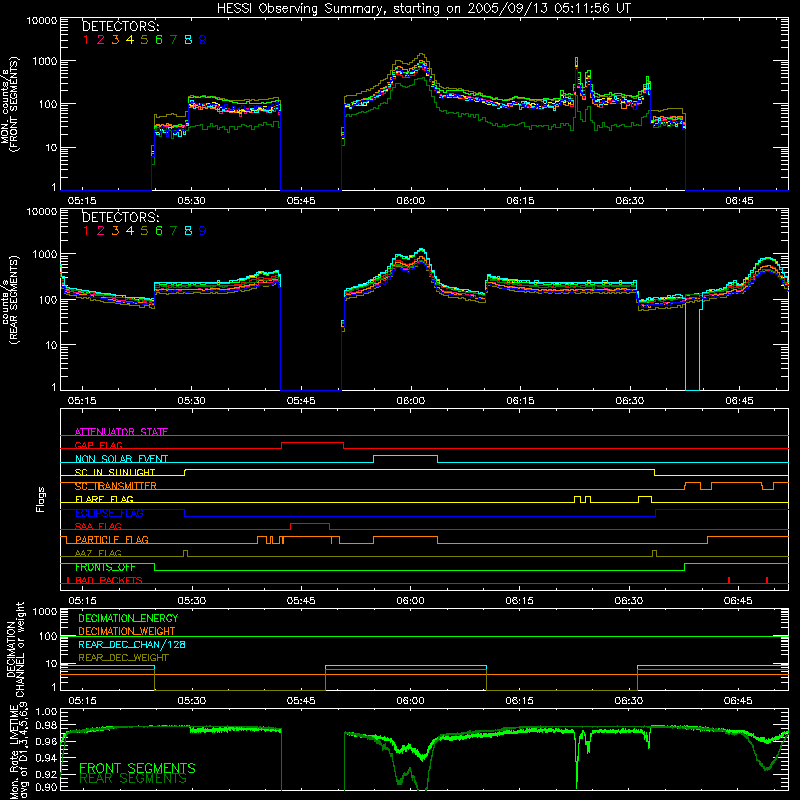Click DETECTORS: label in front segments plot
The image size is (800, 800).
120,26
